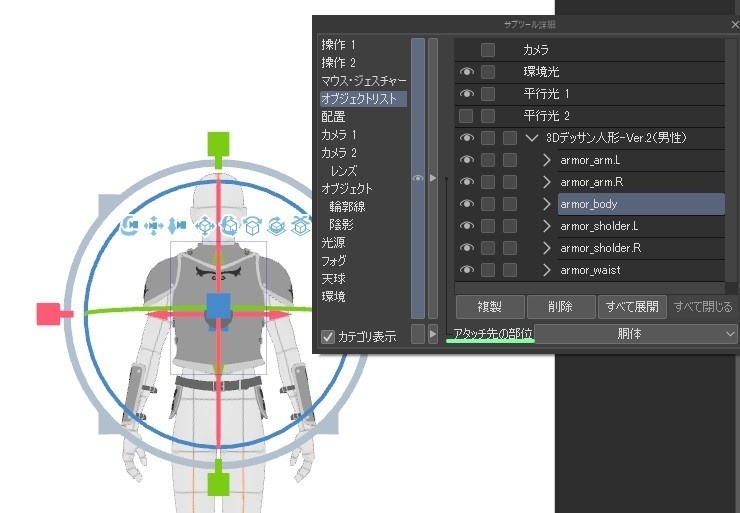This screenshot has width=740, height=513.
Task: Hide the 平行光 1 light
Action: tap(466, 93)
